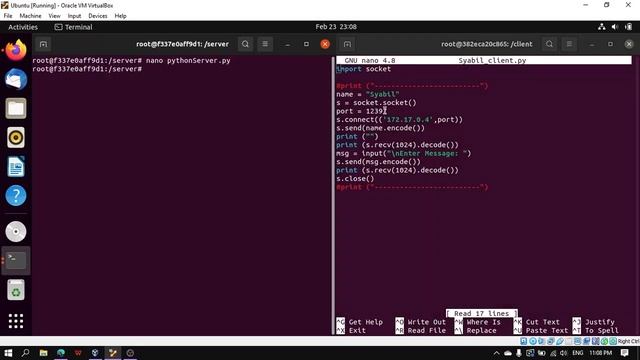Click the s.close() line in nano
Image resolution: width=640 pixels, height=360 pixels.
click(x=355, y=179)
